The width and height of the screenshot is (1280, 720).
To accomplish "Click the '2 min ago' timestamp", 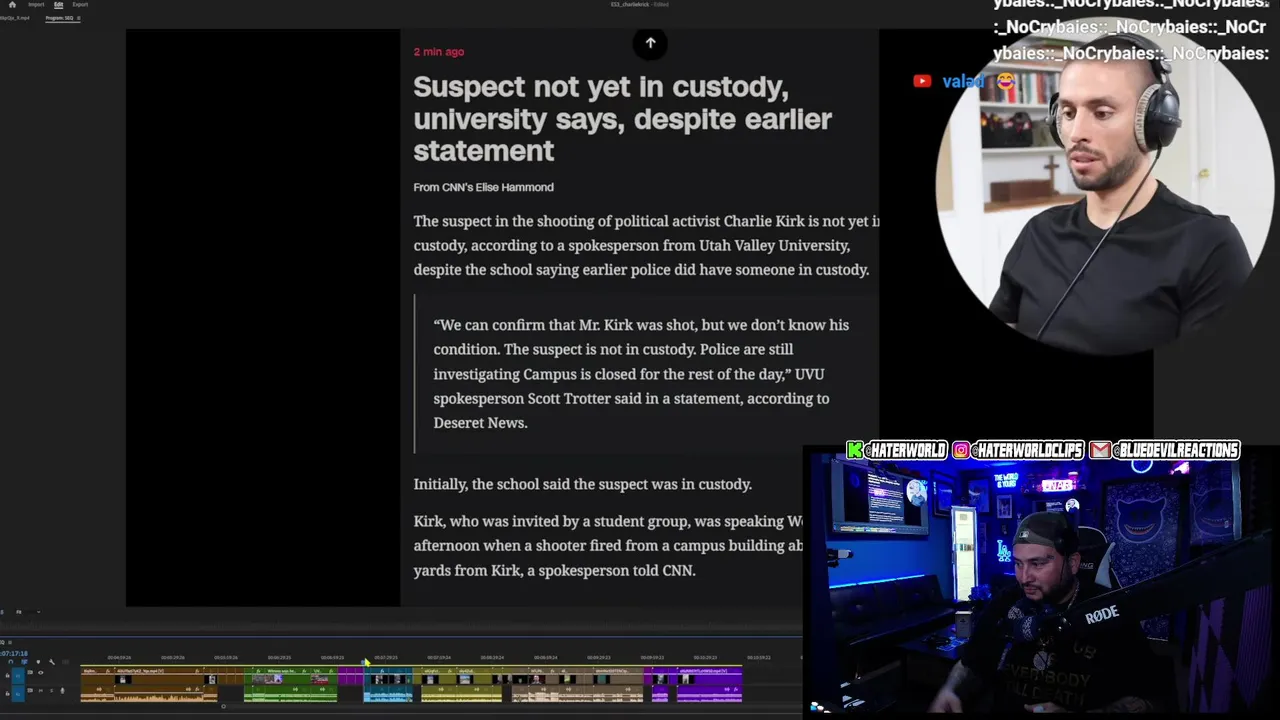I will [x=439, y=52].
